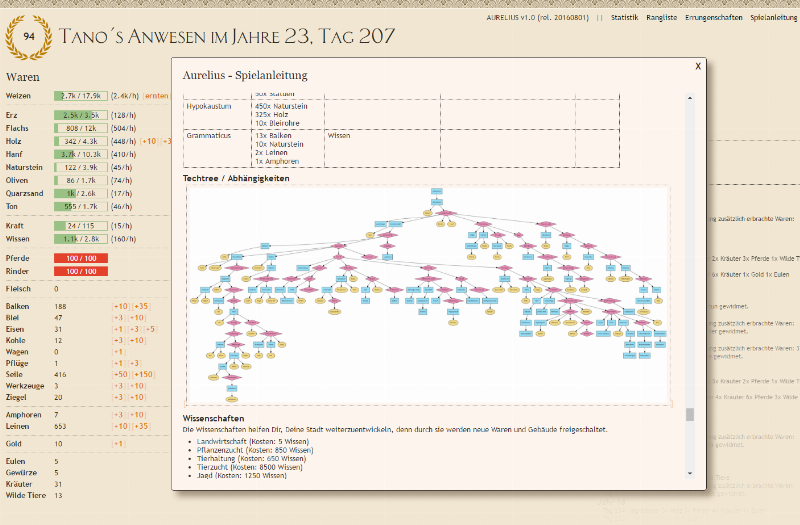This screenshot has height=525, width=800.
Task: Open Errungenschaften from the top menu
Action: click(713, 17)
